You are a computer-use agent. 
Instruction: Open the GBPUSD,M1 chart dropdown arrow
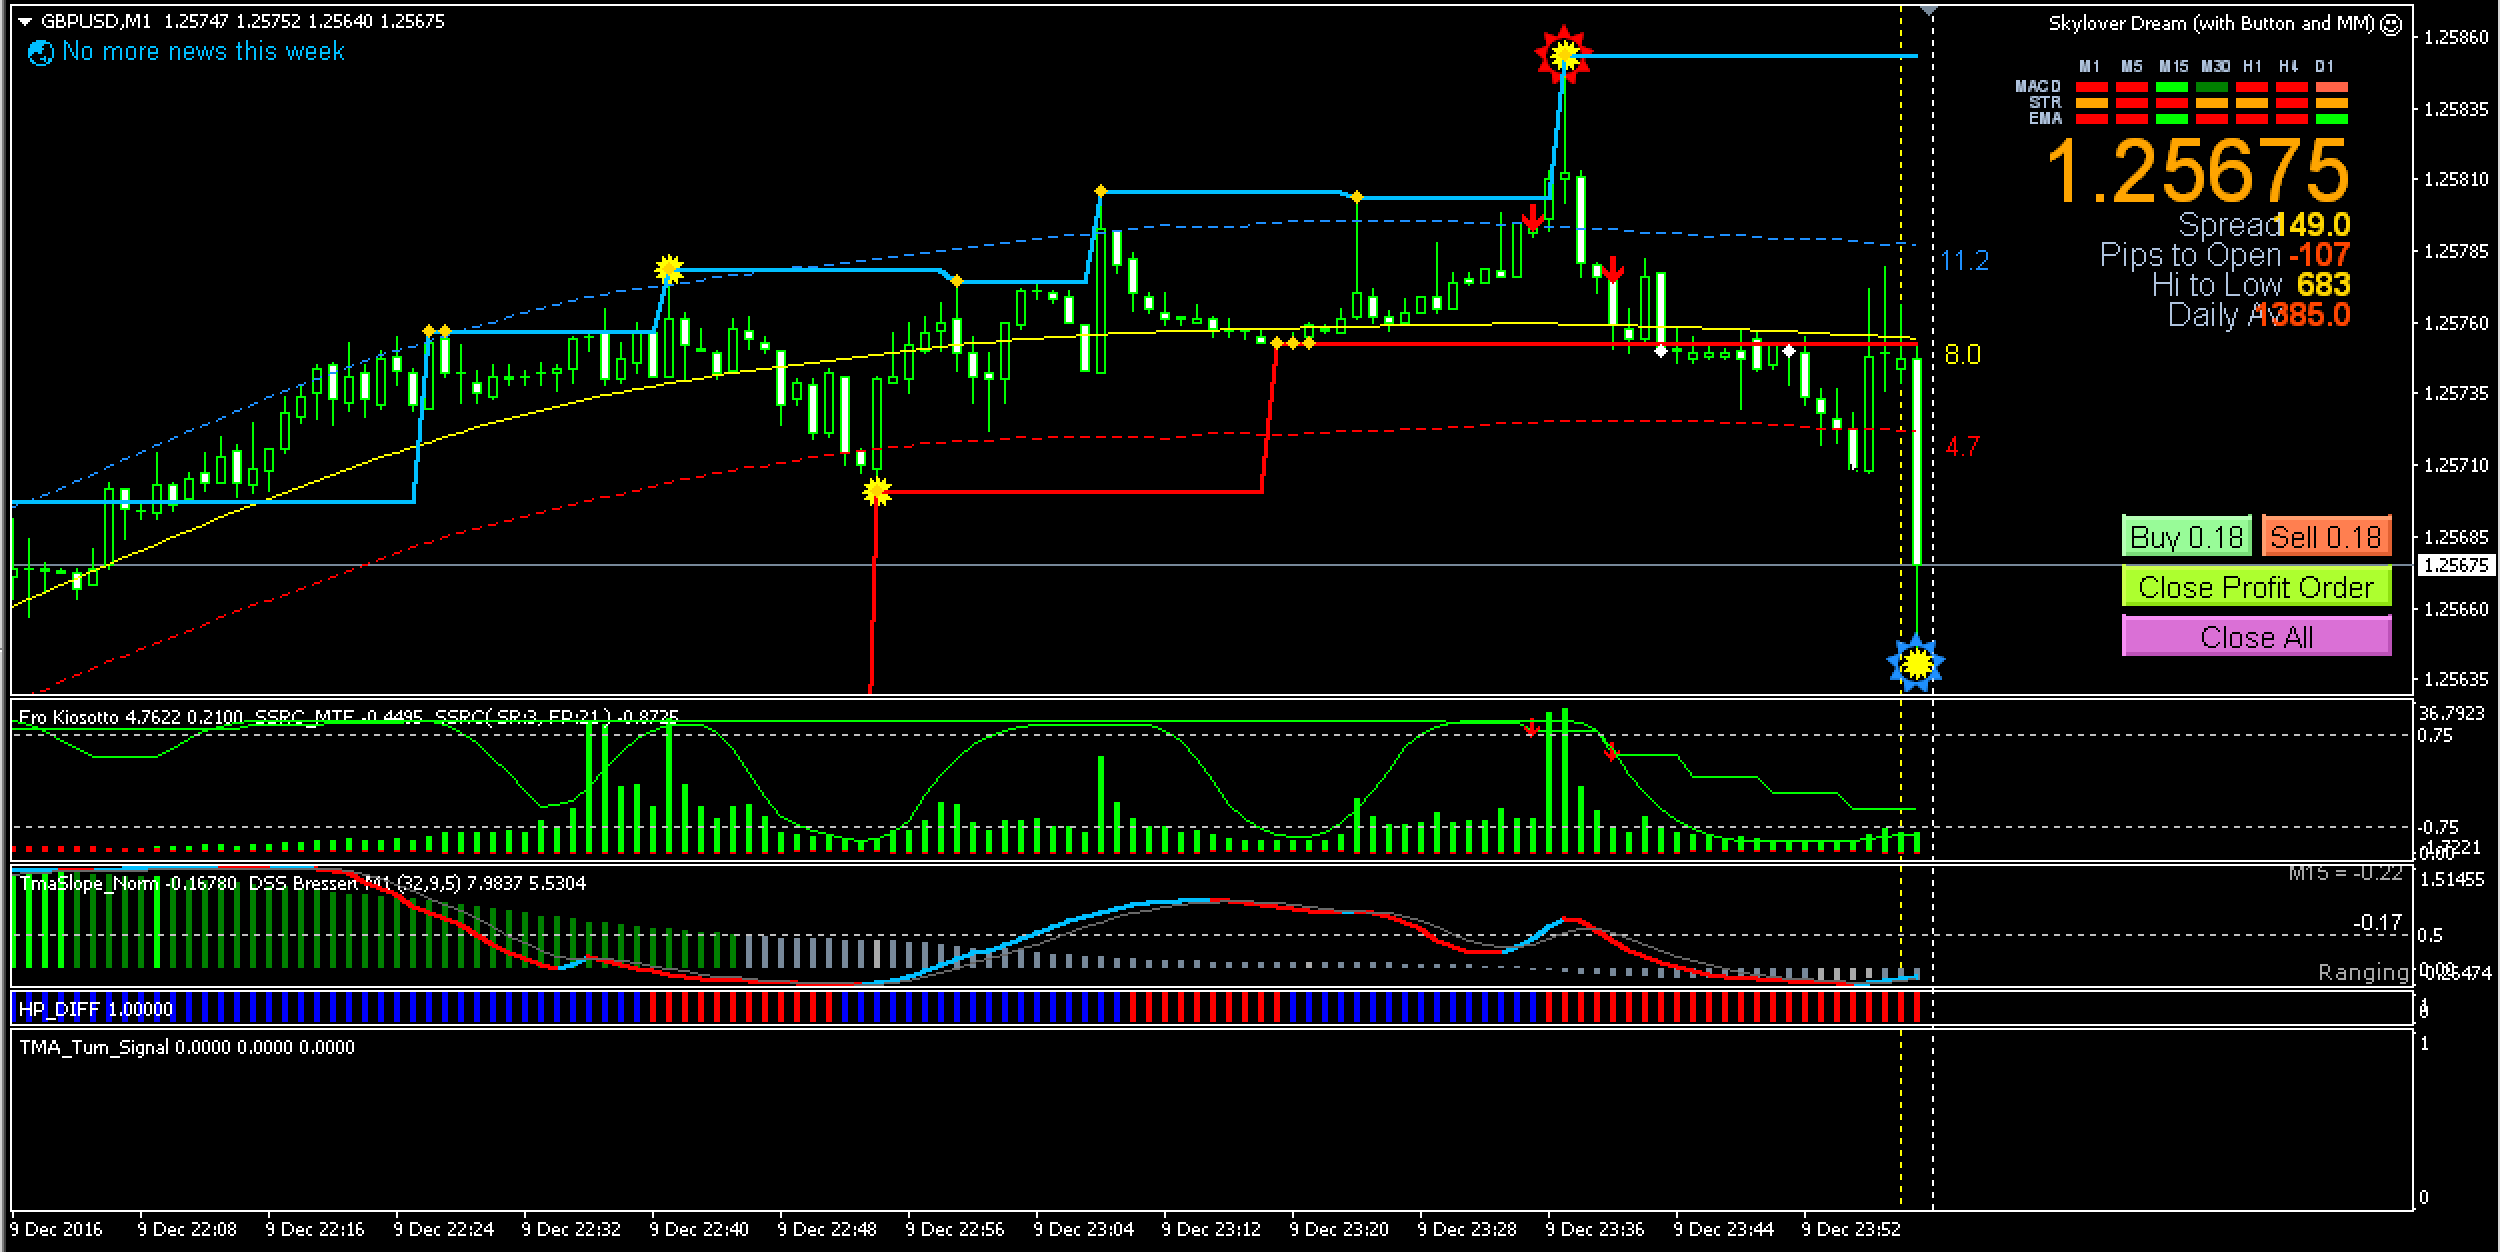24,21
